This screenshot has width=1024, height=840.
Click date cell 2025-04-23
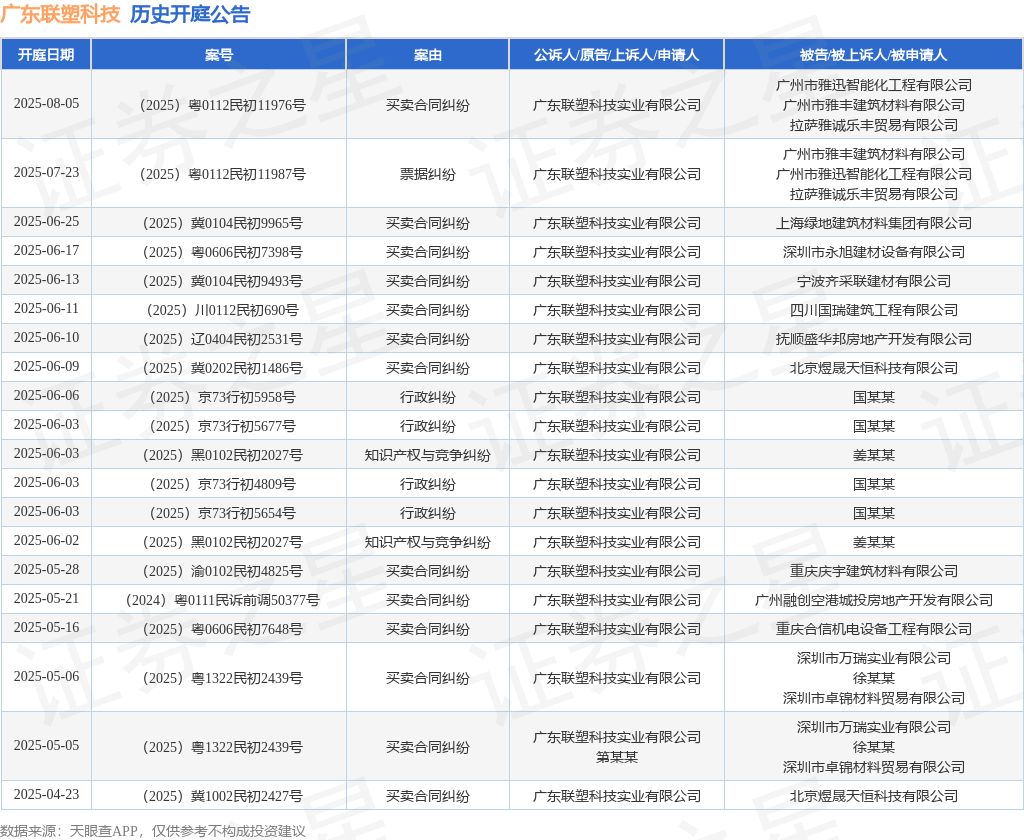(x=46, y=795)
